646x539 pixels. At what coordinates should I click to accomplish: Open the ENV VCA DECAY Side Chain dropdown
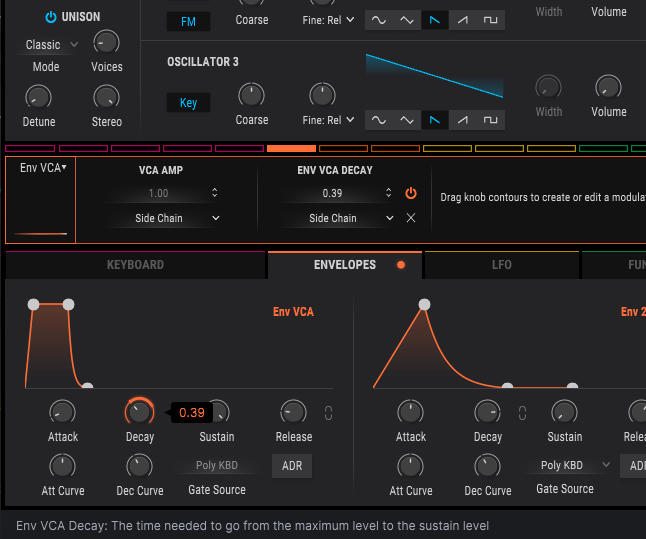coord(351,218)
